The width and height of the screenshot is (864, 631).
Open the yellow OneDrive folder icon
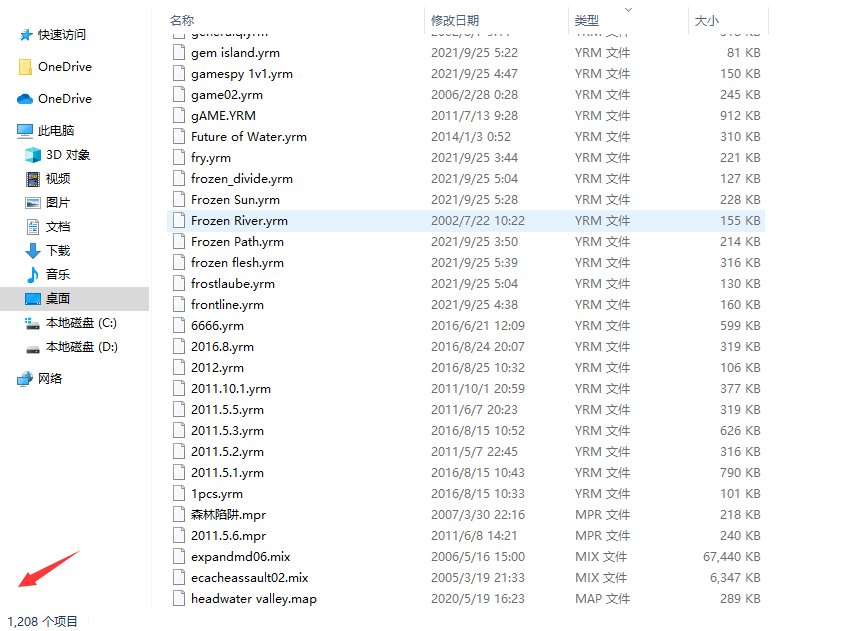25,67
